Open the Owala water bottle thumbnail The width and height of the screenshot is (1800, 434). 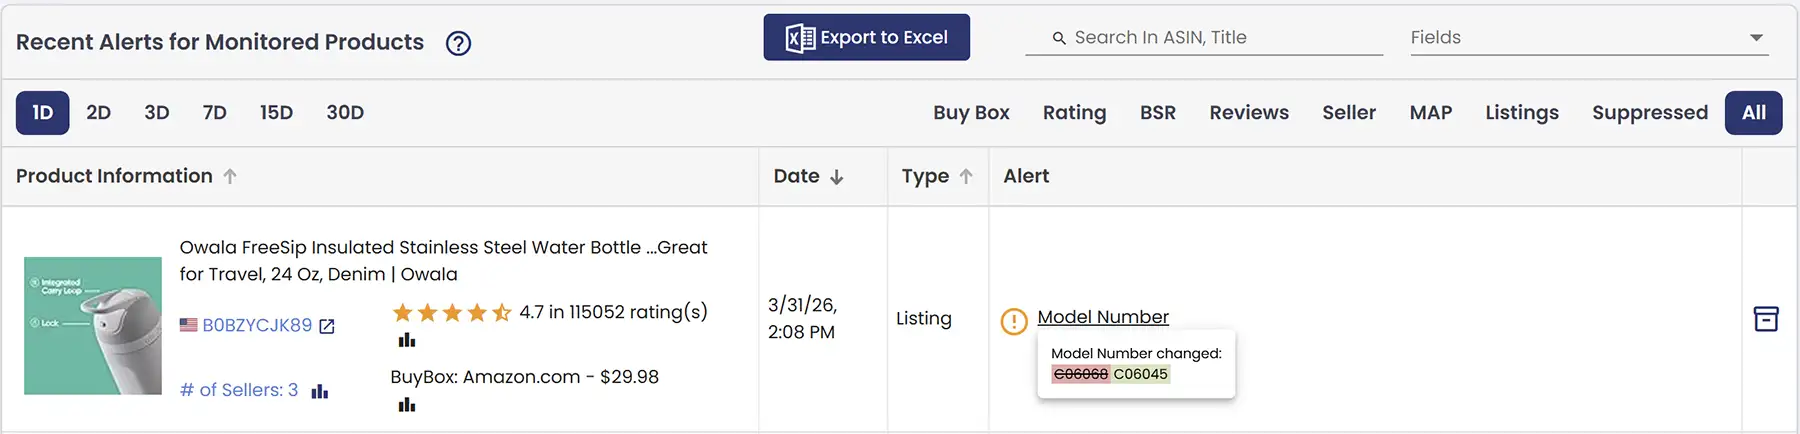pyautogui.click(x=93, y=326)
